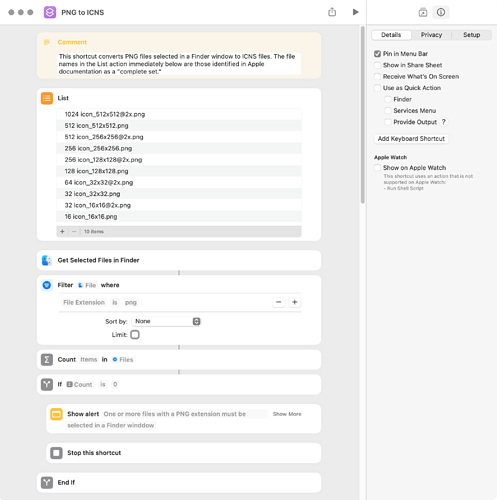Viewport: 497px width, 500px height.
Task: Click the Count action sigma icon
Action: pyautogui.click(x=47, y=360)
